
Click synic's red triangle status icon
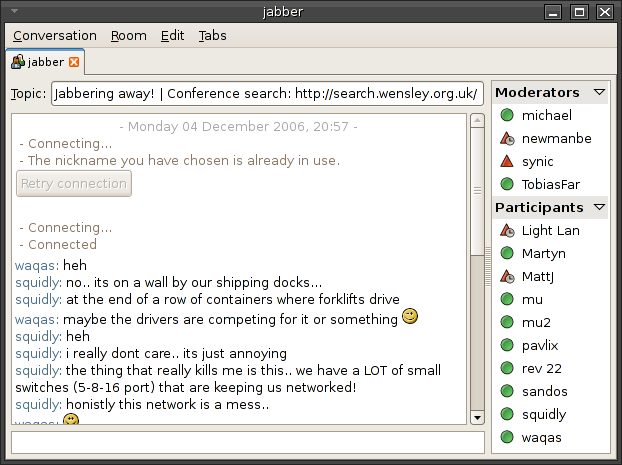507,161
